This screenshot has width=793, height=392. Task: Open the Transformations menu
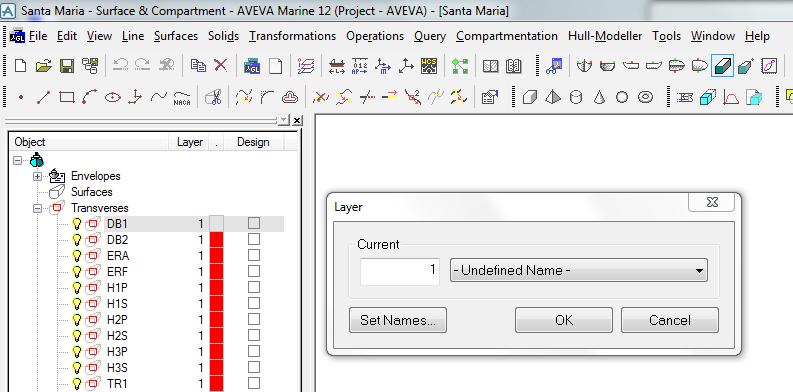[x=292, y=36]
